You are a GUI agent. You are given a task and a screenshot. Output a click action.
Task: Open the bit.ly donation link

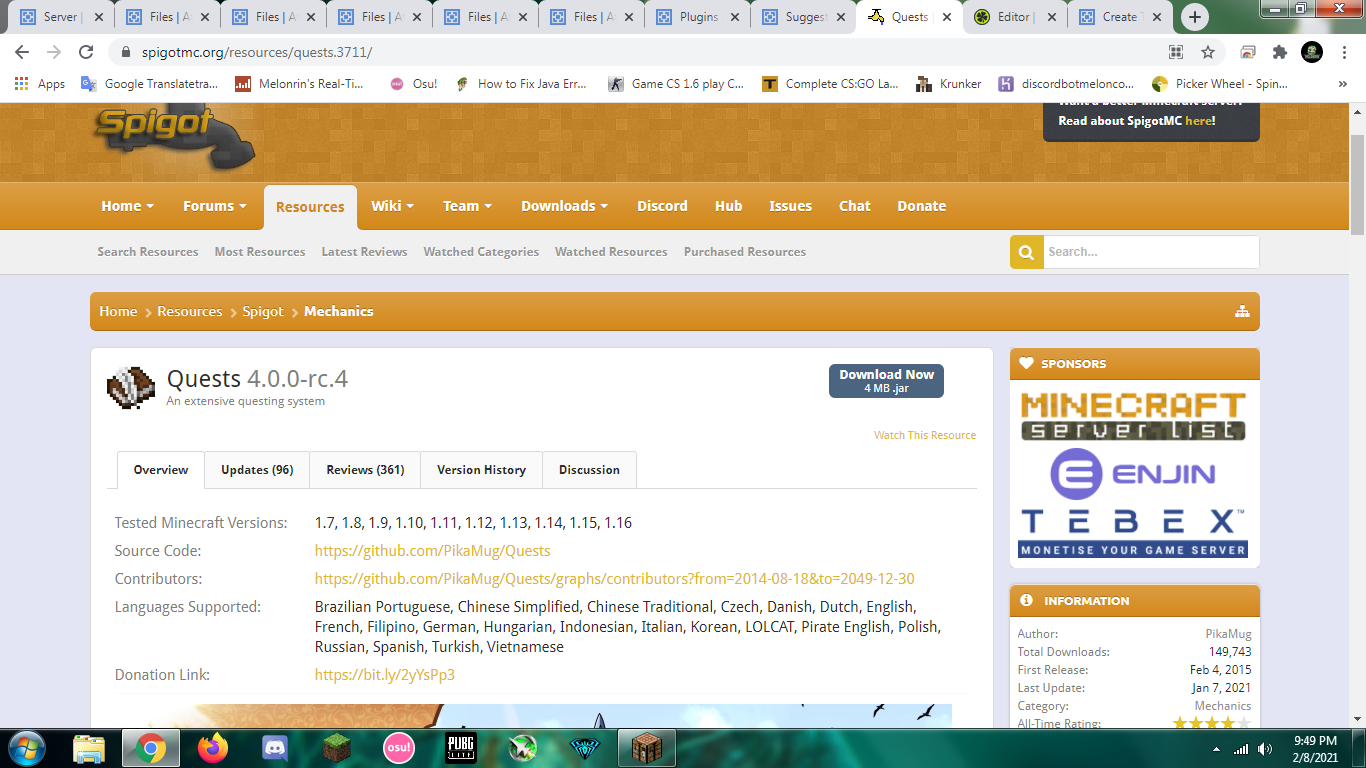[x=385, y=675]
